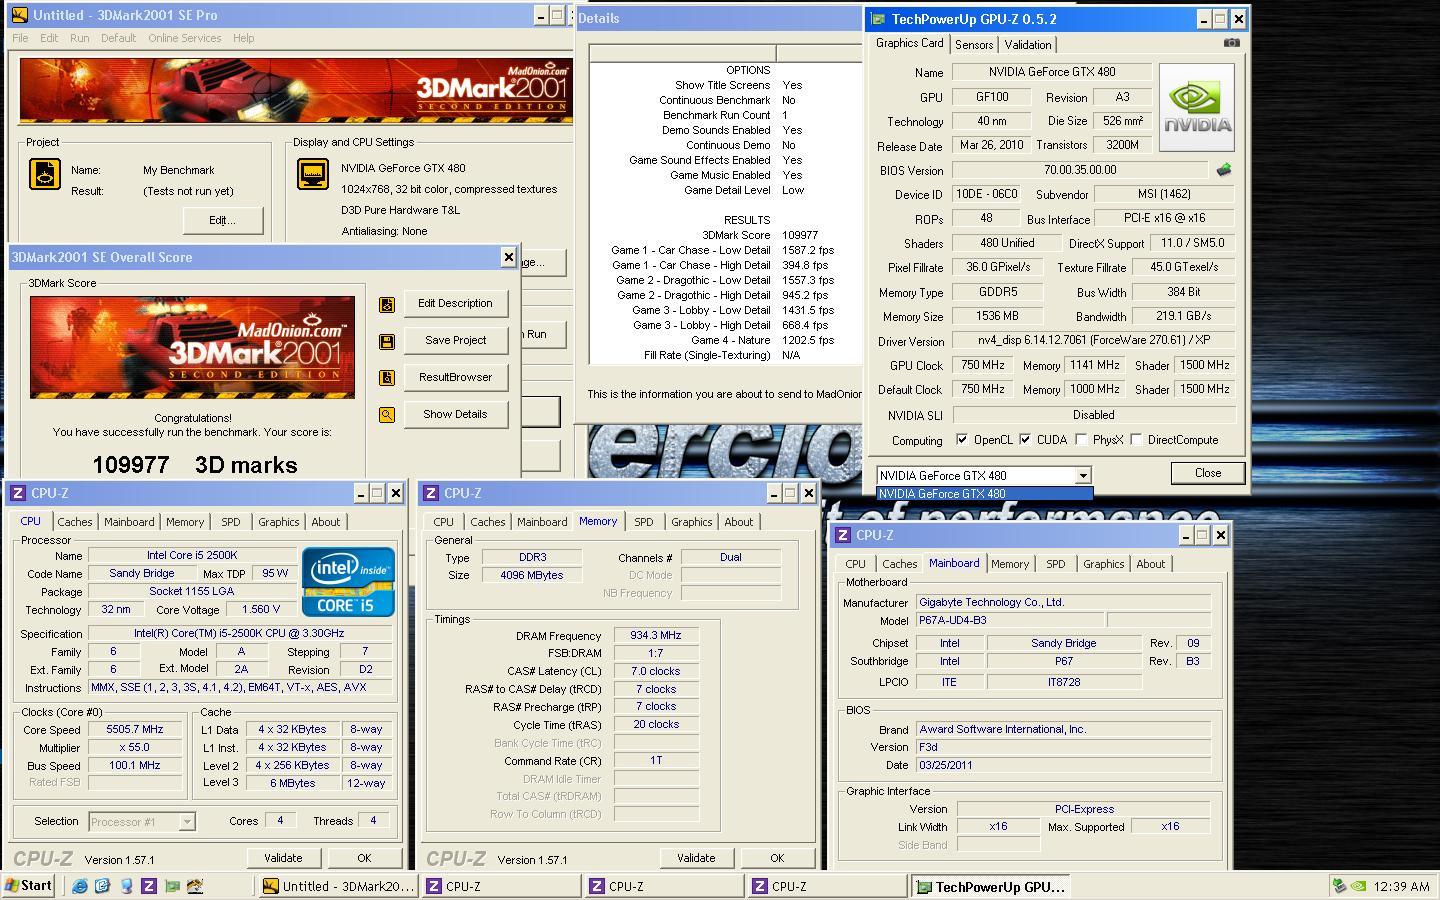Enable the PhysX checkbox in GPU-Z
This screenshot has height=900, width=1440.
click(1081, 440)
